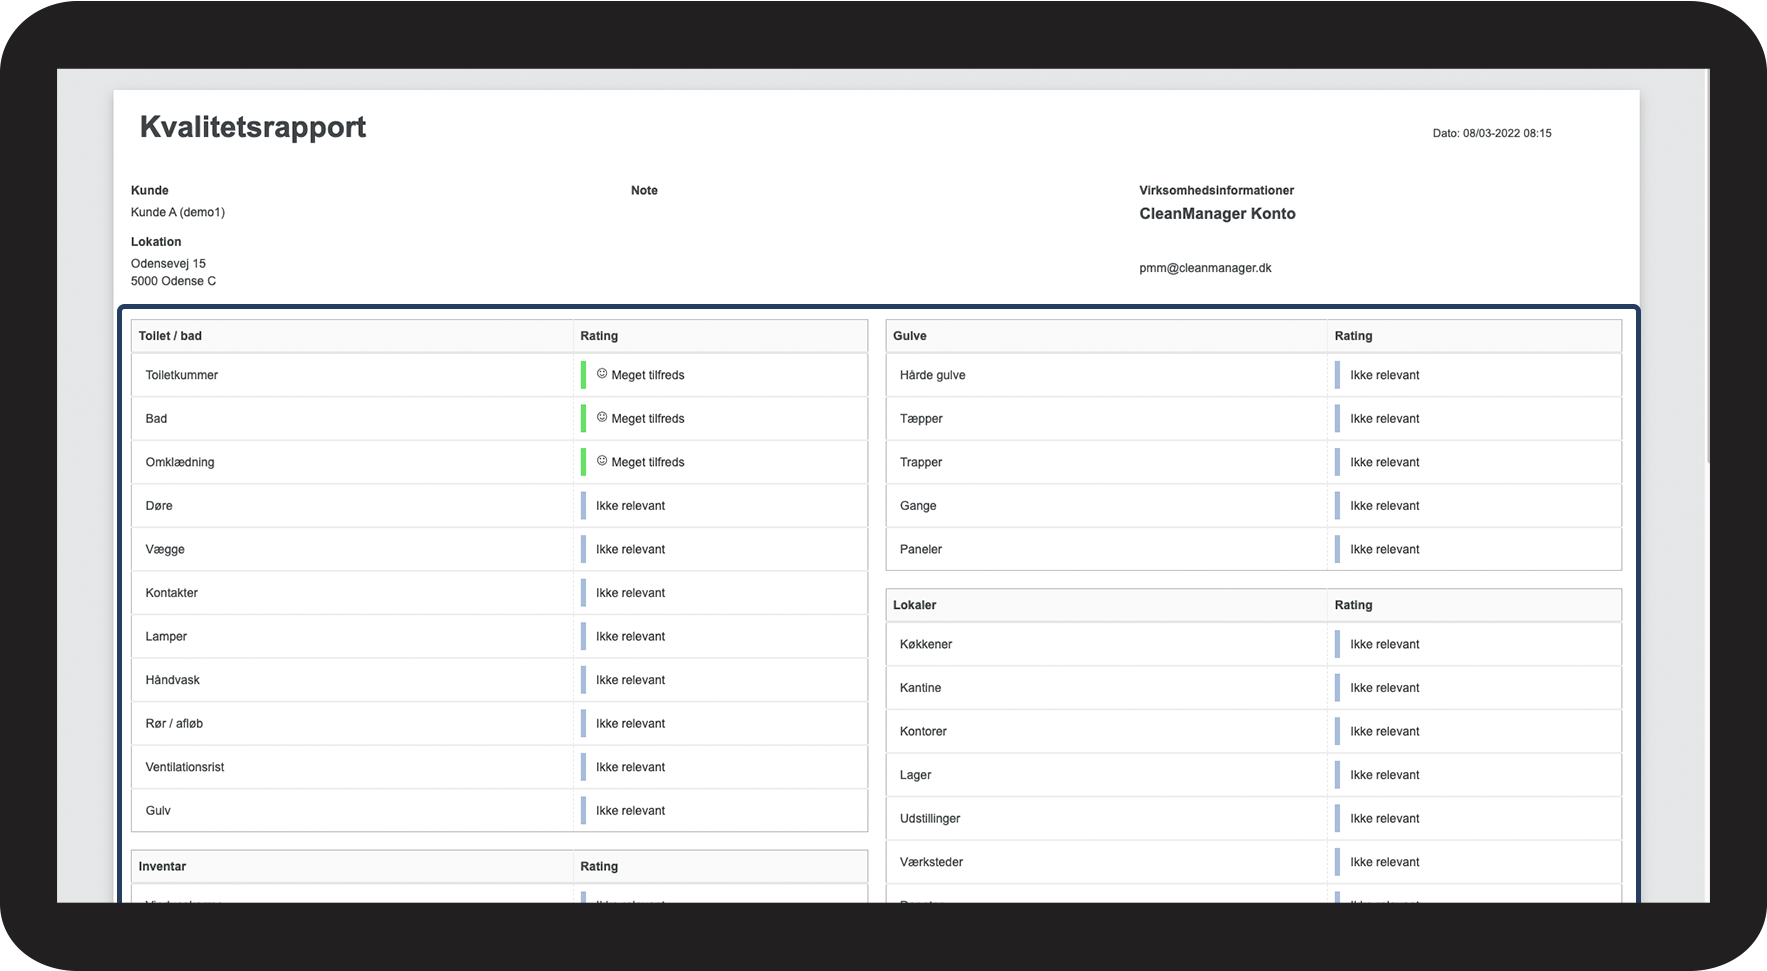Click the Køkkener row under Lokaler

click(x=1253, y=644)
